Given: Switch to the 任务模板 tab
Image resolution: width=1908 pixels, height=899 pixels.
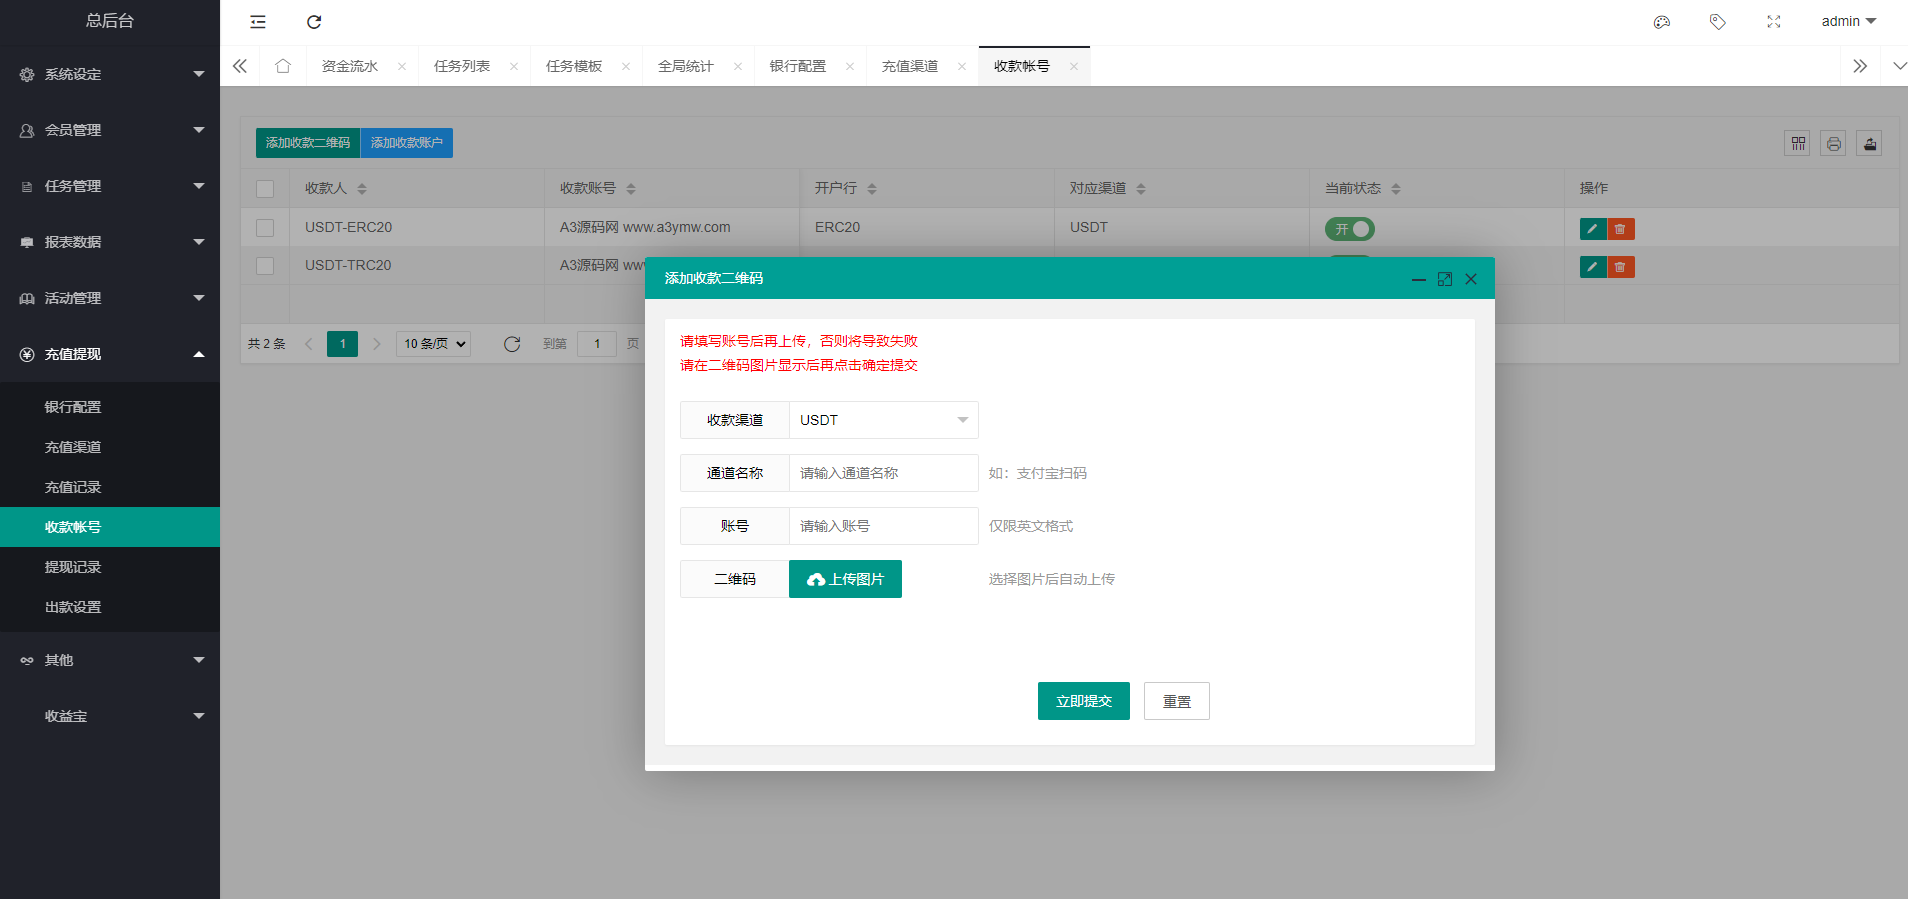Looking at the screenshot, I should pyautogui.click(x=574, y=66).
